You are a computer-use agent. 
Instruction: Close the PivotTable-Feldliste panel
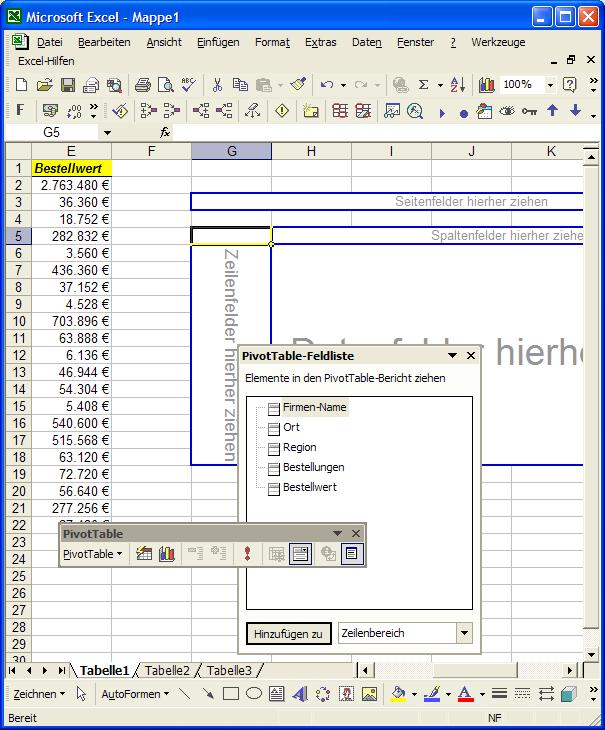[x=471, y=356]
